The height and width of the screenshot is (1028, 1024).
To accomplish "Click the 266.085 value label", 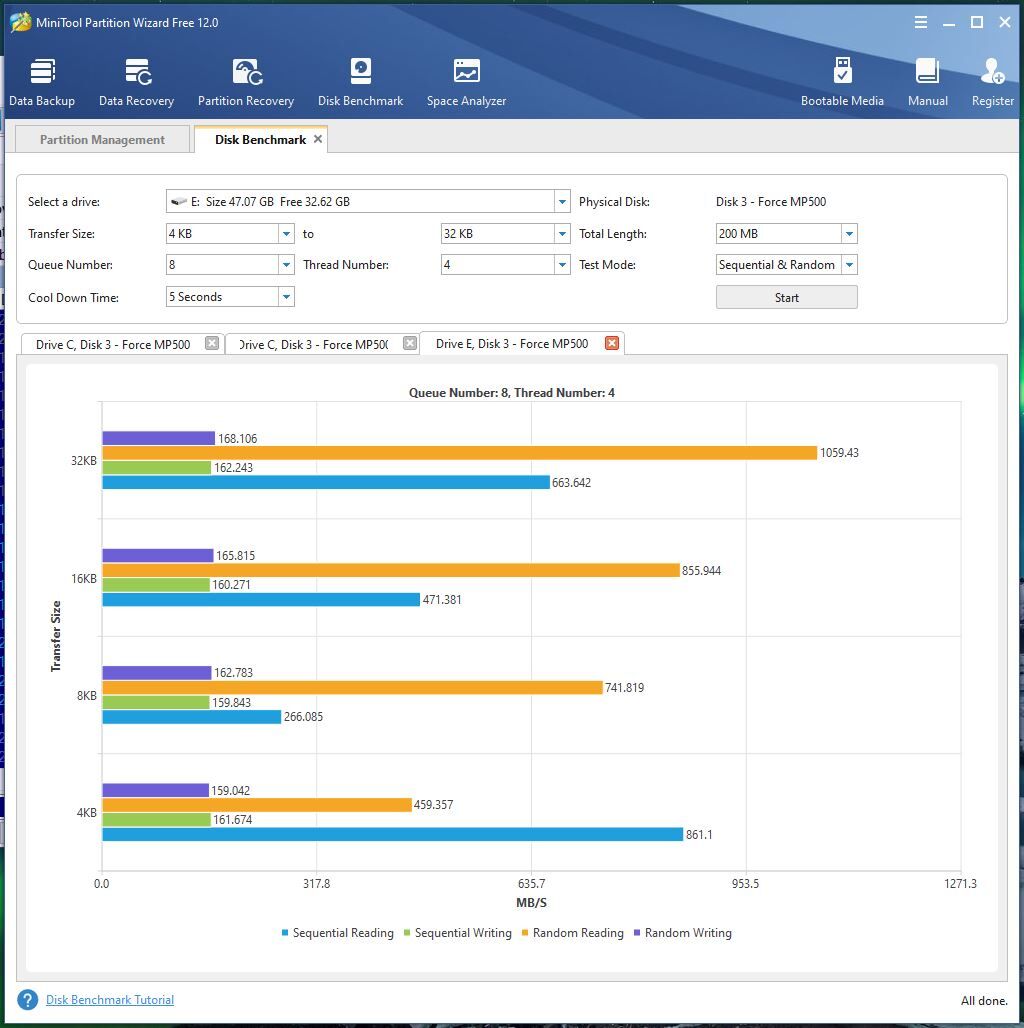I will point(303,717).
